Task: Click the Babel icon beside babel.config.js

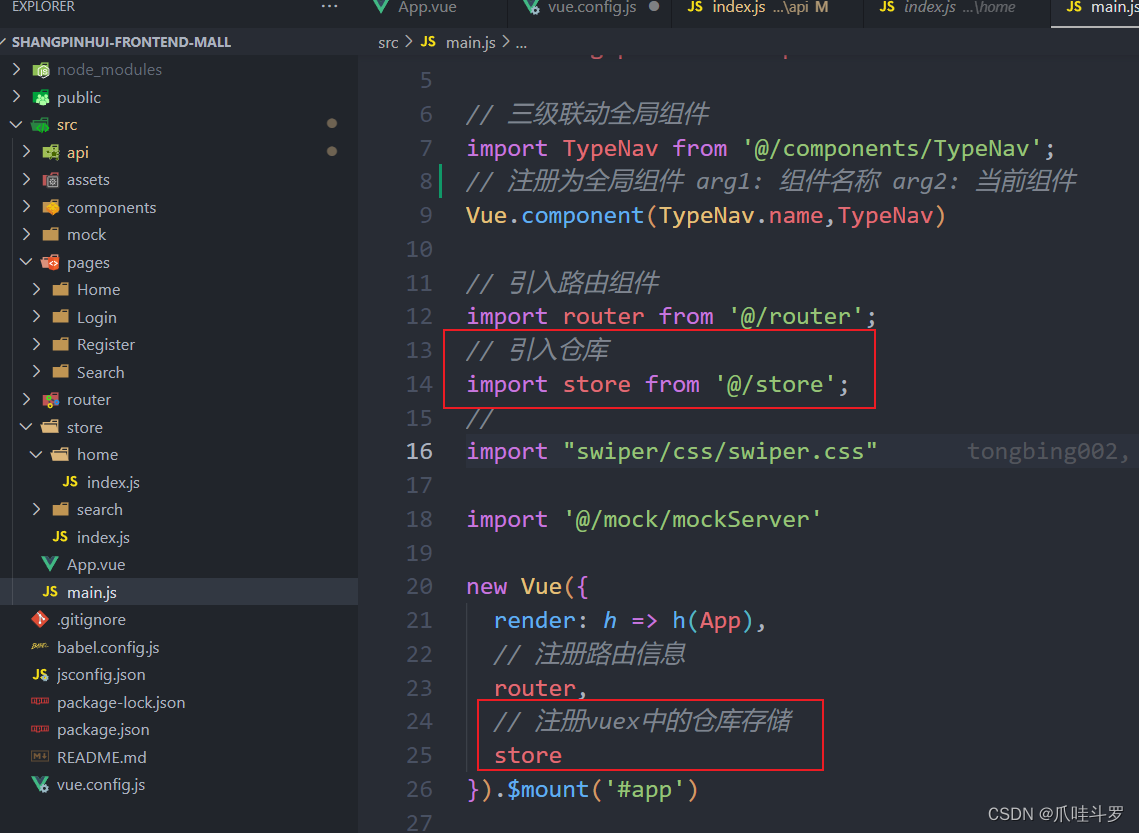Action: 40,646
